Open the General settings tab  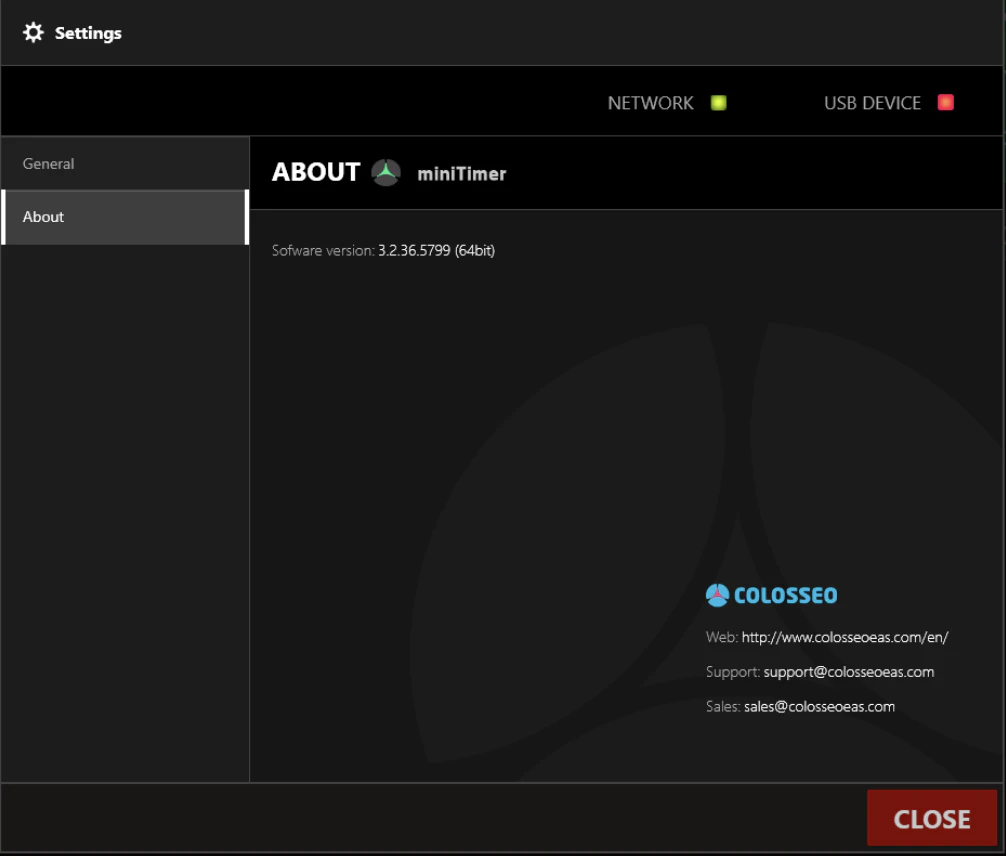[x=125, y=164]
